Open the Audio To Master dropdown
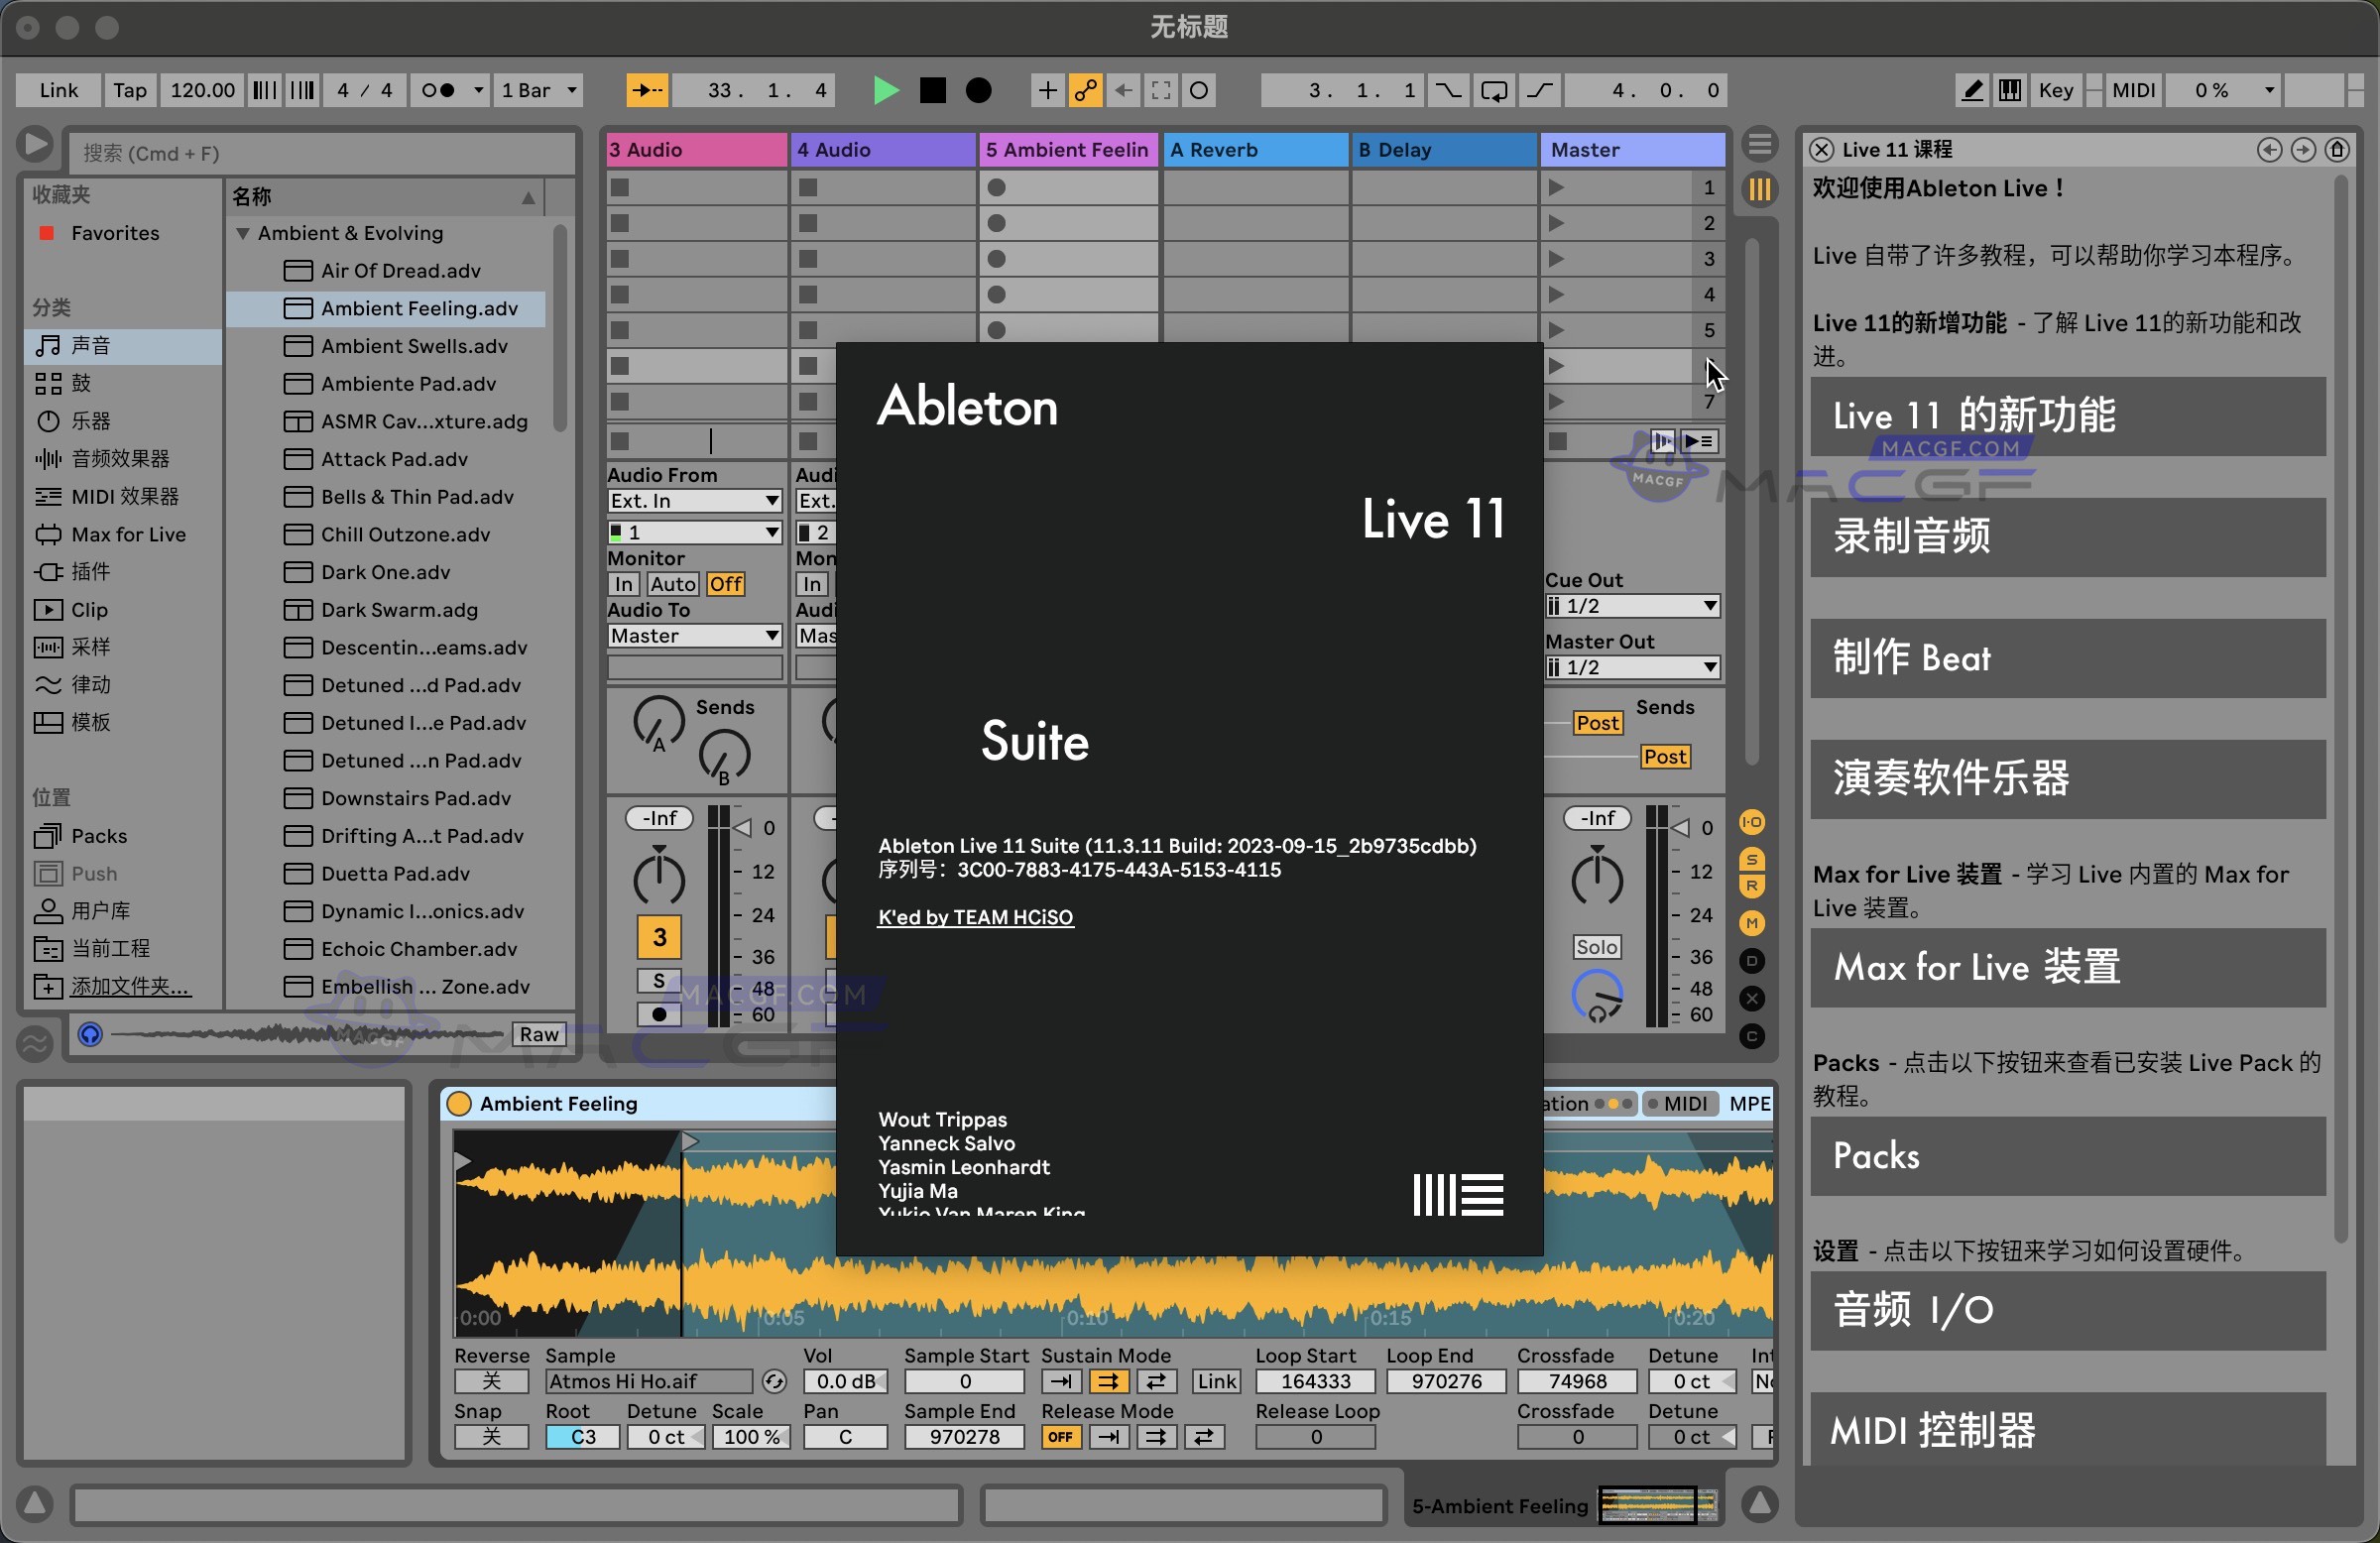Screen dimensions: 2380x1543 pyautogui.click(x=693, y=635)
